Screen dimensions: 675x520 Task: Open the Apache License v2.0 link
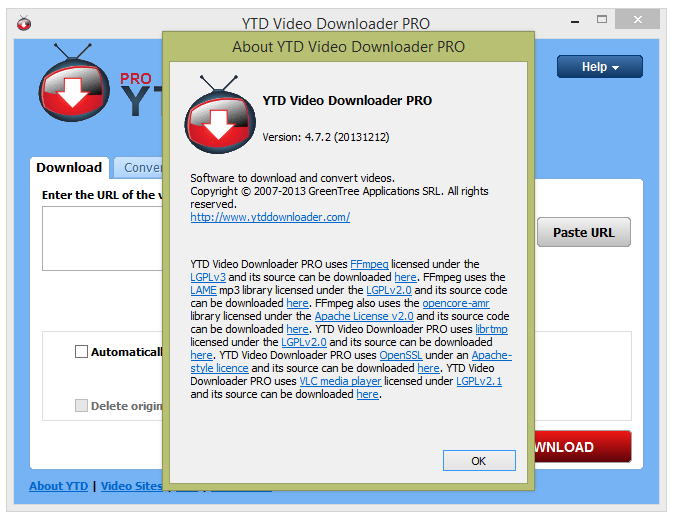click(364, 316)
